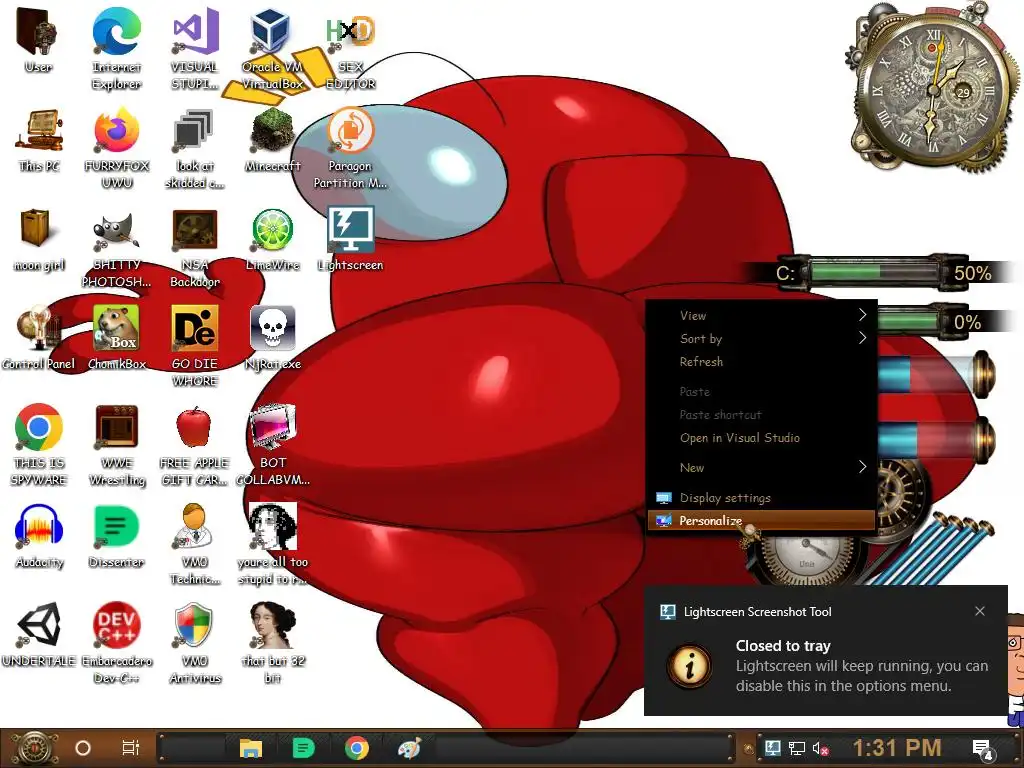Open the Paint palette taskbar icon
Image resolution: width=1024 pixels, height=768 pixels.
(410, 748)
